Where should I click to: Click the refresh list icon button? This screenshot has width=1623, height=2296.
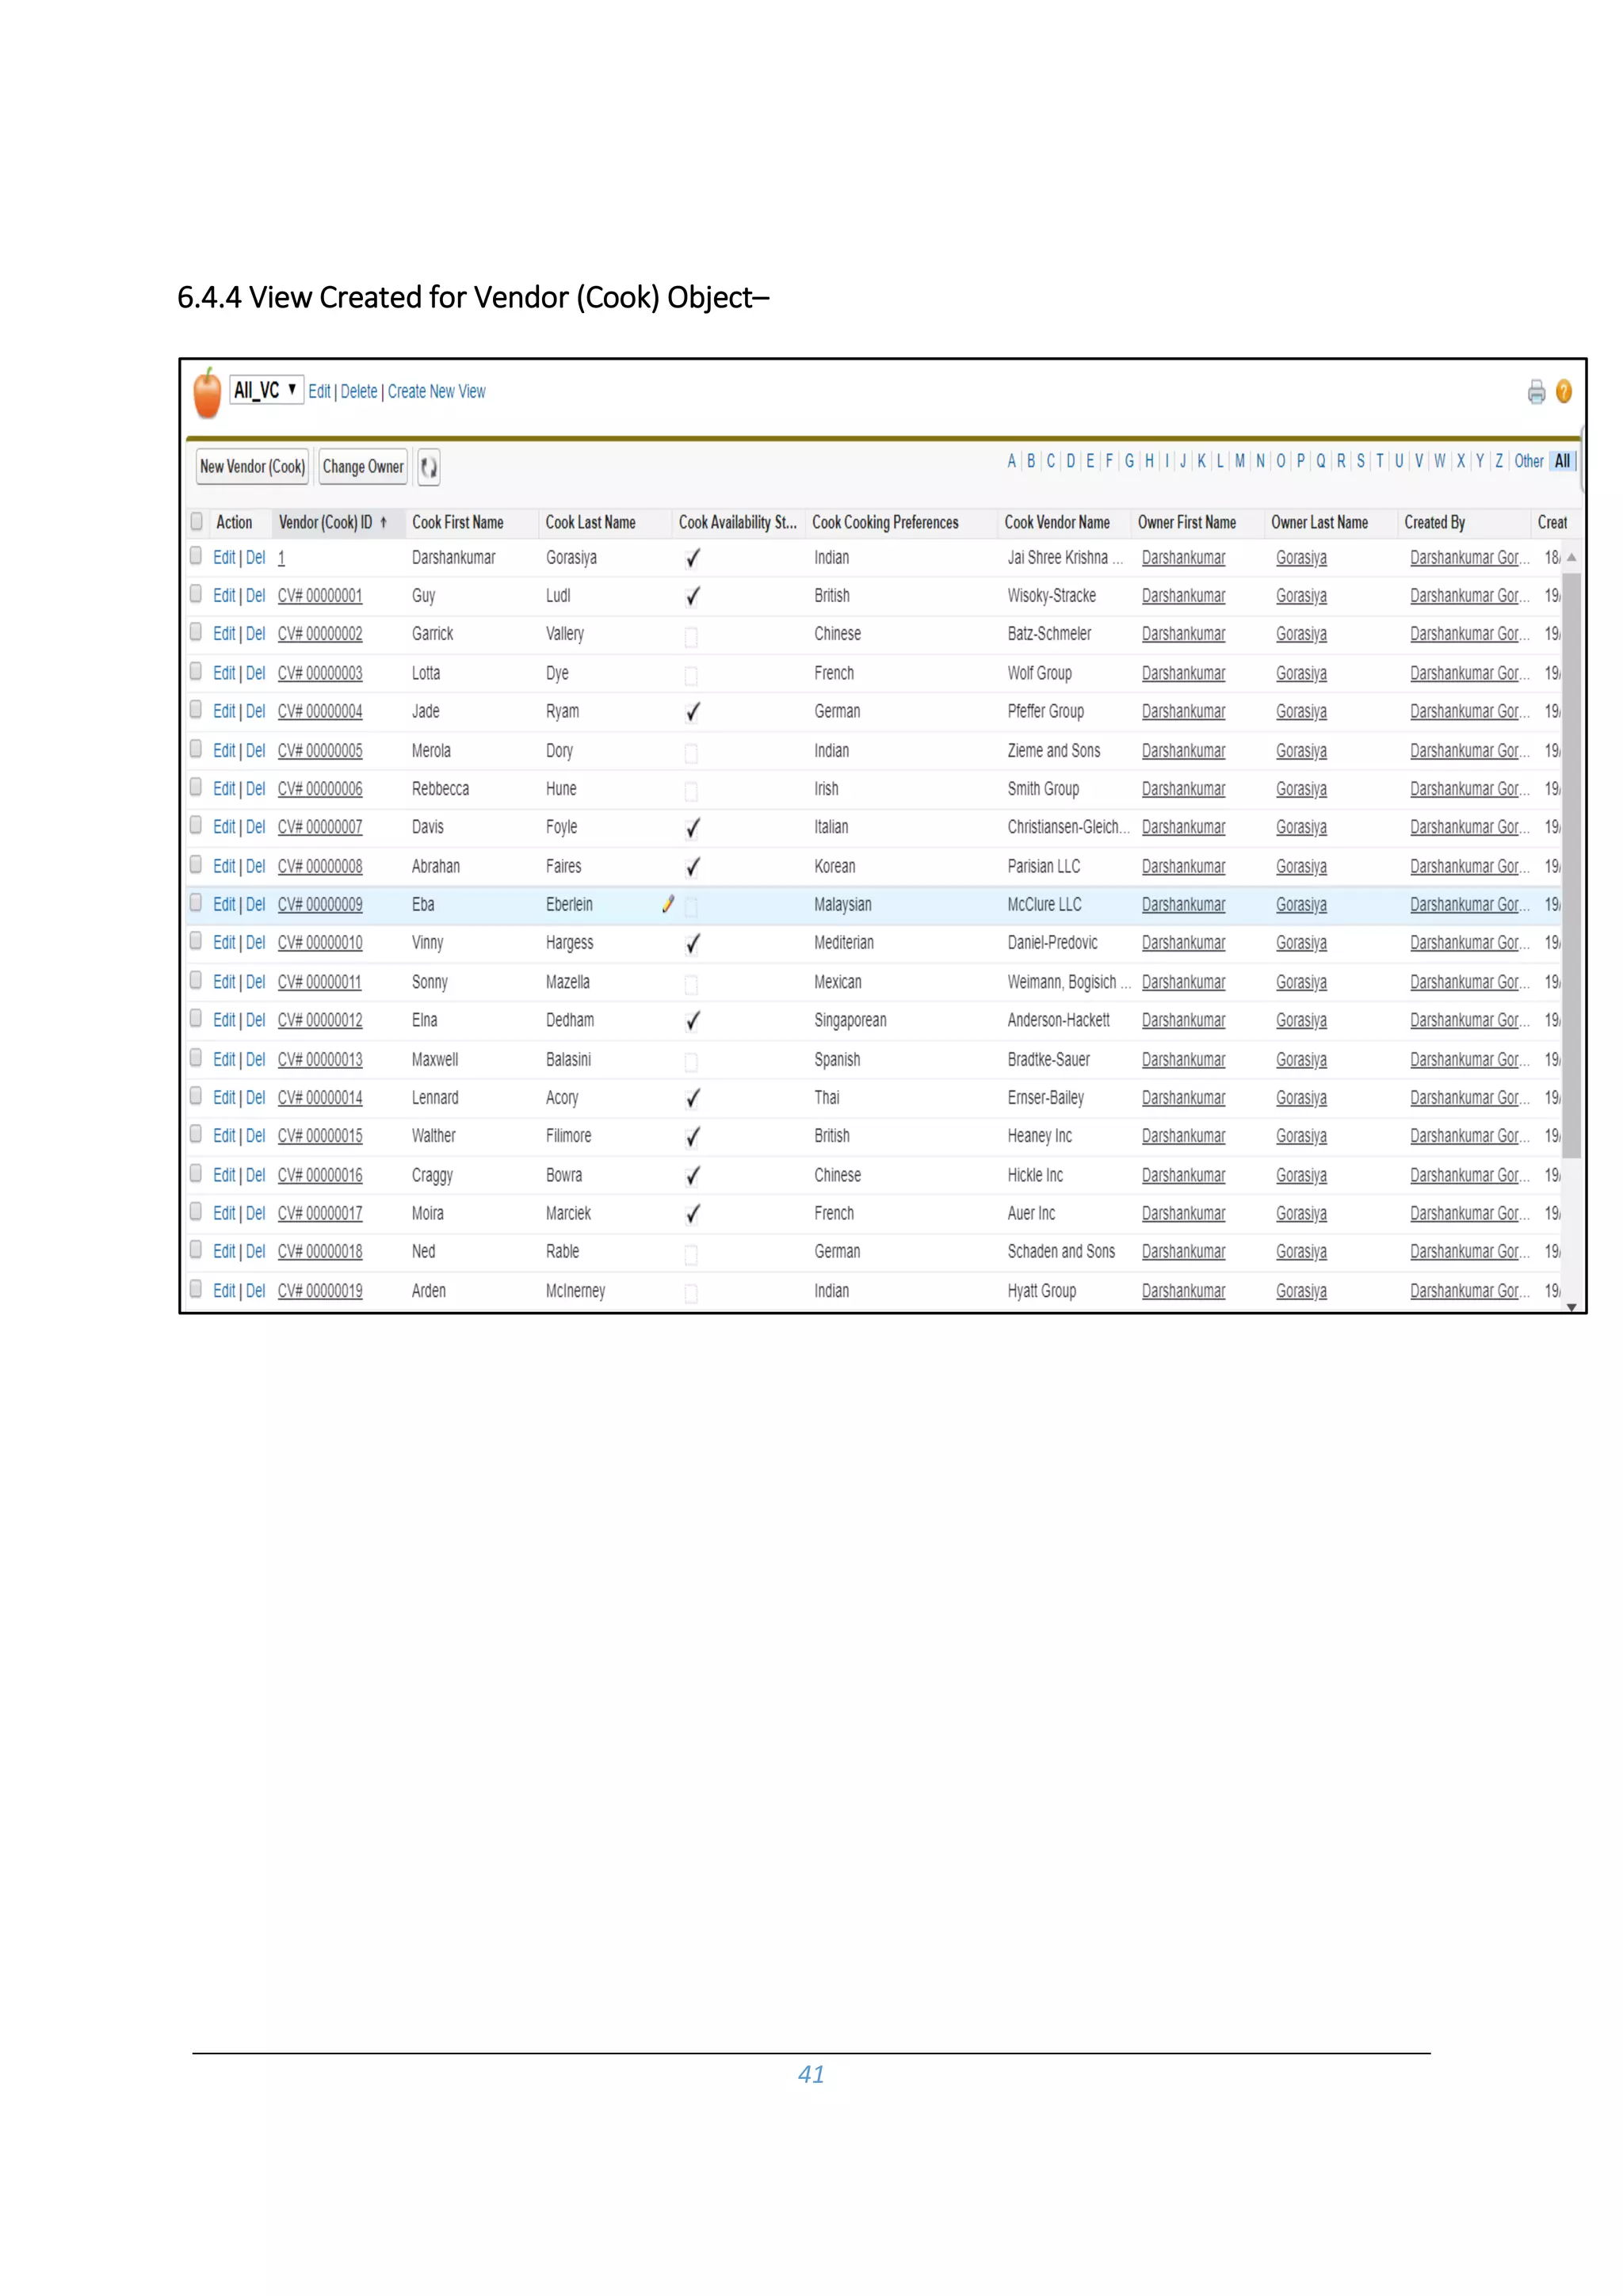coord(429,467)
